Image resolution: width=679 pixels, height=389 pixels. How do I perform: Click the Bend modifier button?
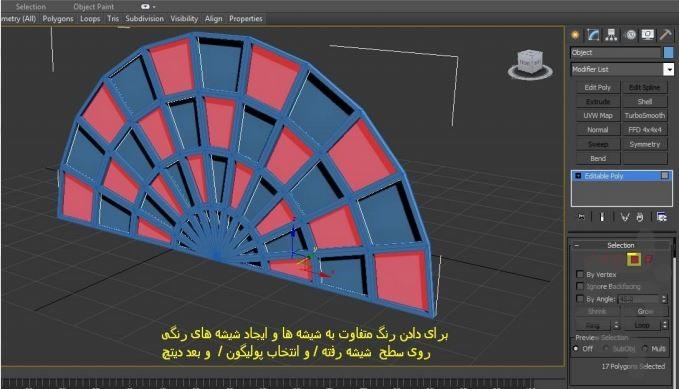pos(598,159)
